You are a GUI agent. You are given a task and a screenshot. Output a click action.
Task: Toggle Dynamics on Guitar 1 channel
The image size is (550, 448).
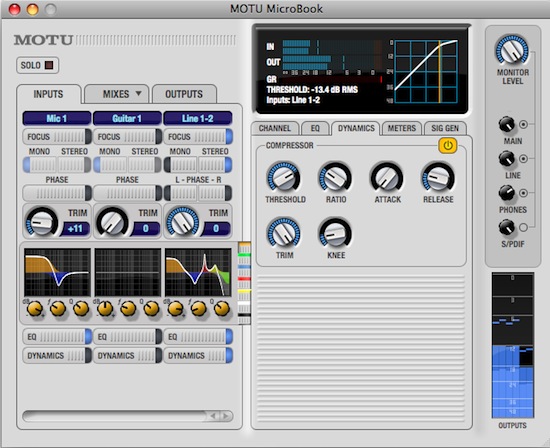tap(127, 355)
